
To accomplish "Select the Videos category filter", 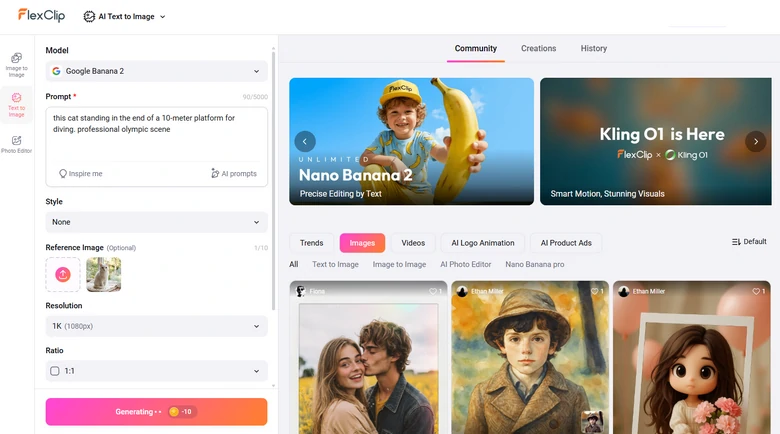I will tap(413, 243).
